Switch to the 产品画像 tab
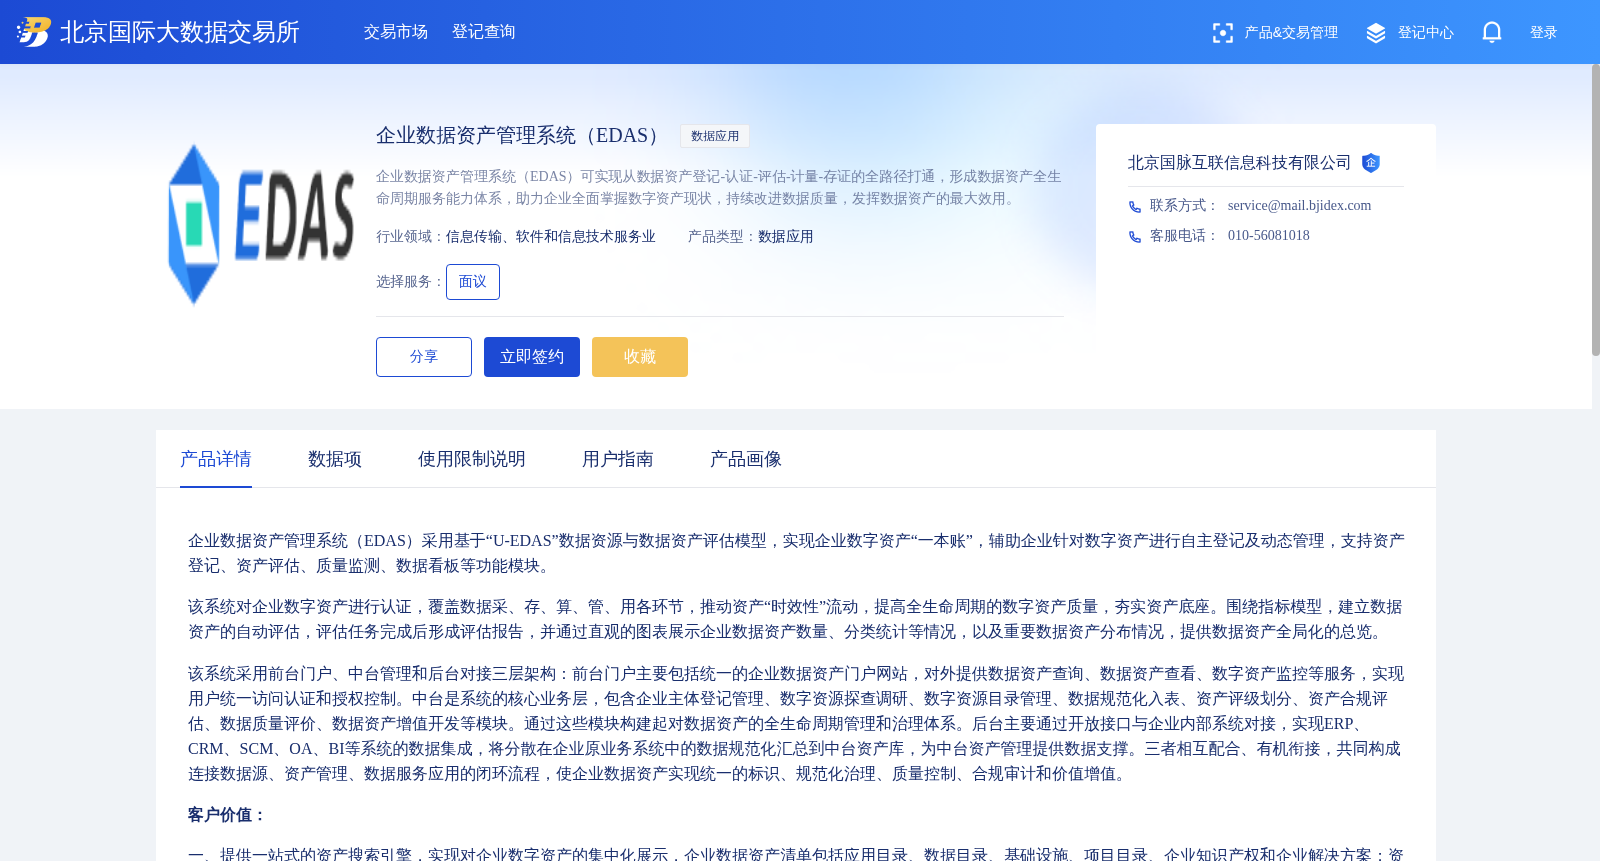 point(746,459)
